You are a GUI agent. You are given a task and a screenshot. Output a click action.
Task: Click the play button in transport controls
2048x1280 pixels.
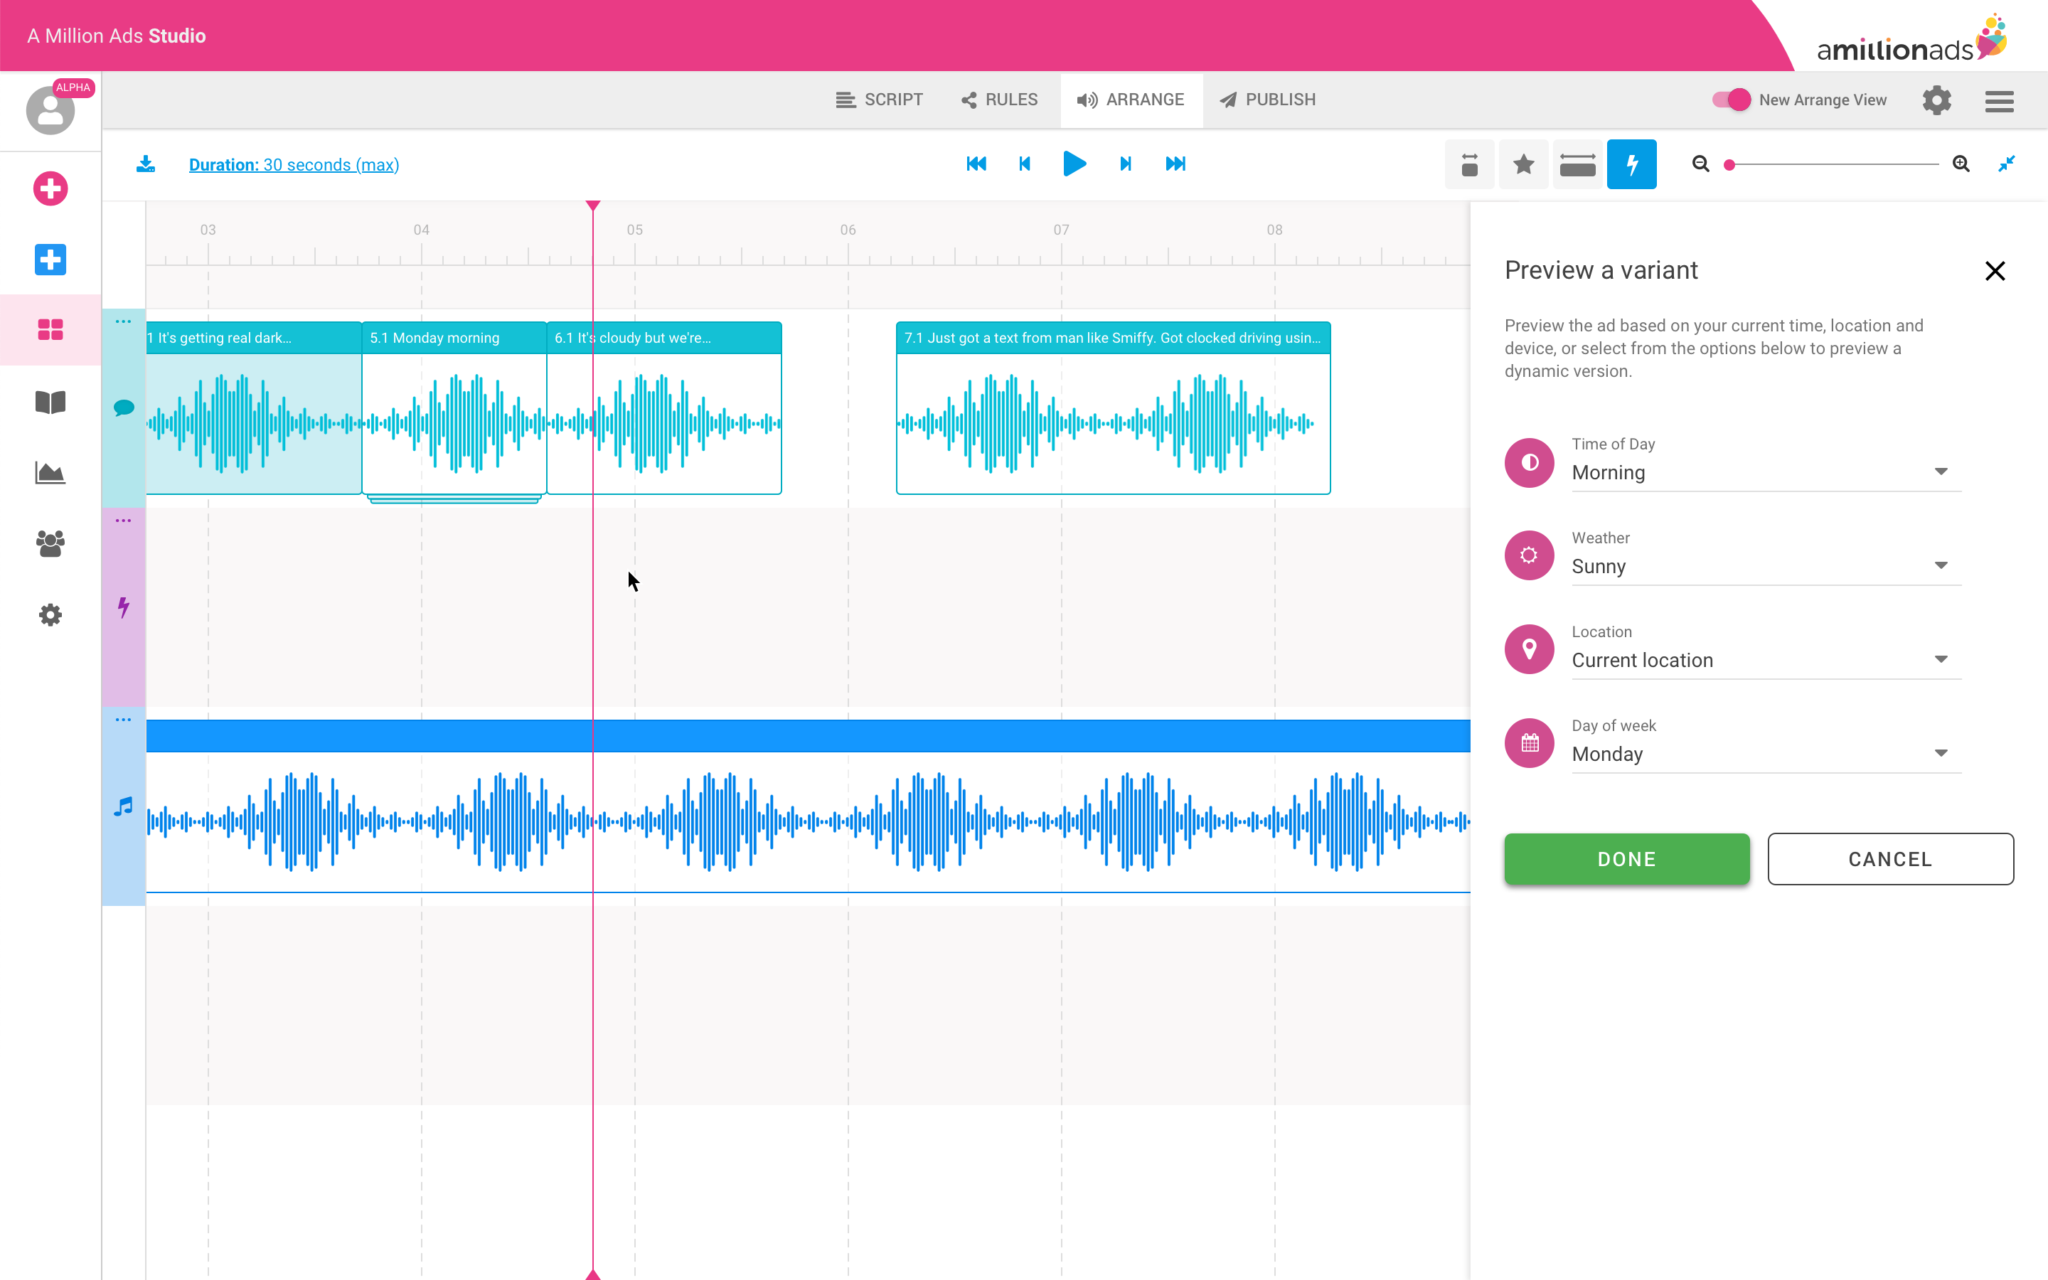(x=1074, y=164)
